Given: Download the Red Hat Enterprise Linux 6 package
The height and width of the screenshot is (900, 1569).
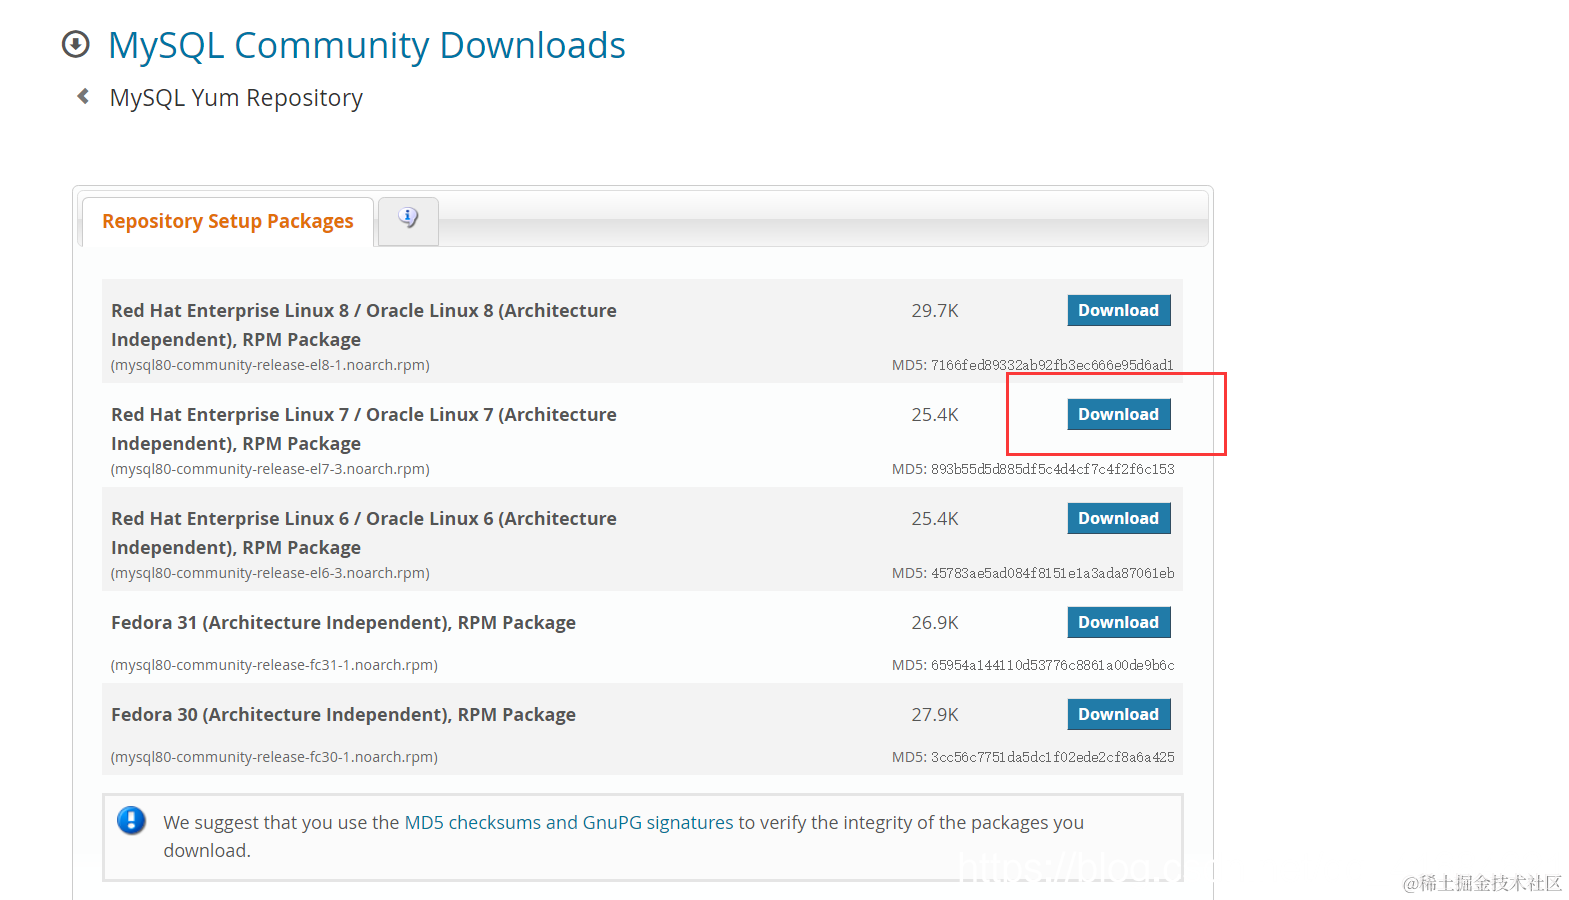Looking at the screenshot, I should [x=1118, y=518].
